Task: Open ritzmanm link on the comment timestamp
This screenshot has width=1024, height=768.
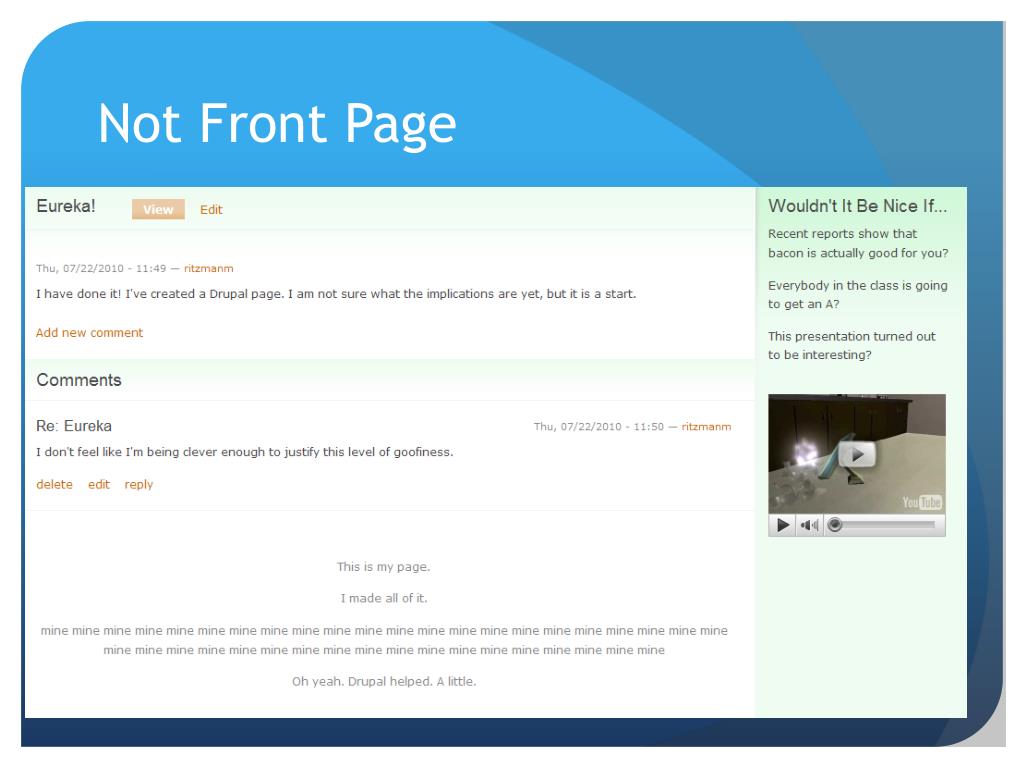Action: coord(706,426)
